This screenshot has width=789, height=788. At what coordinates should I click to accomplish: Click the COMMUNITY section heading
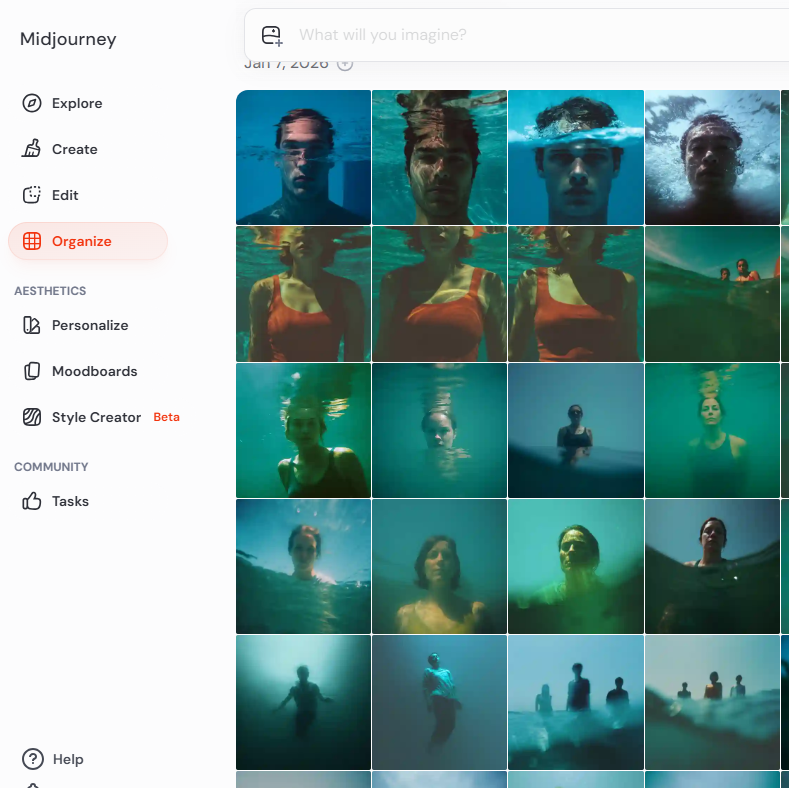pyautogui.click(x=51, y=467)
